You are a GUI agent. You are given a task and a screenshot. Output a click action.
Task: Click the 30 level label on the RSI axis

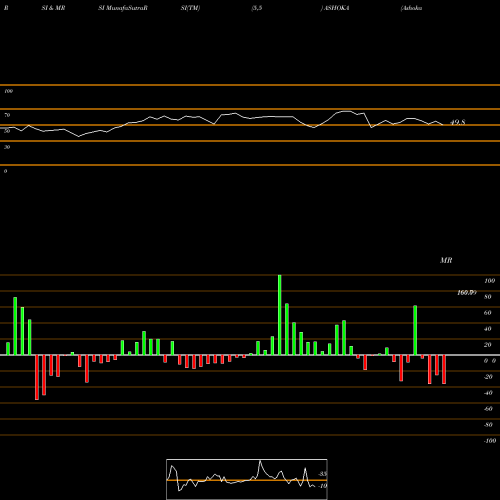coord(7,147)
